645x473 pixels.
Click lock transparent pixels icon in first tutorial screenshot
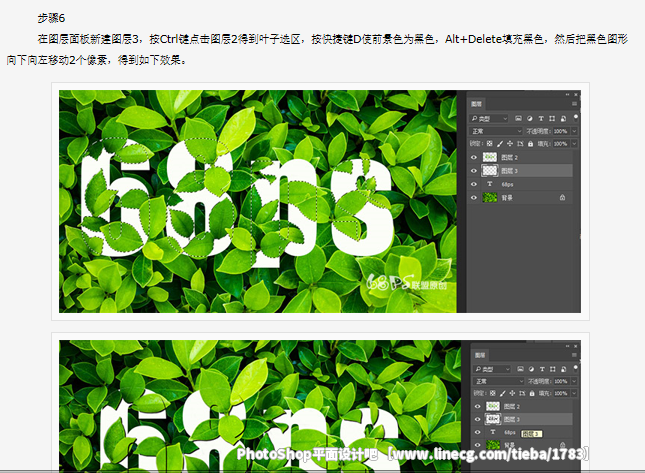[x=490, y=144]
